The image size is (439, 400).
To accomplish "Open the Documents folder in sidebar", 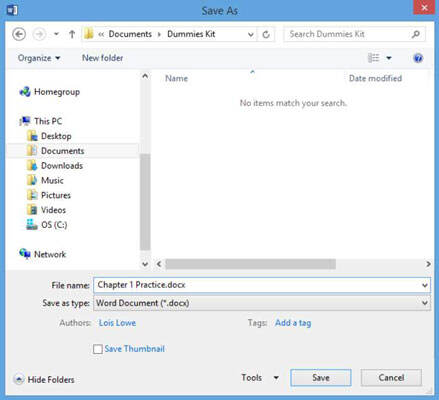I will tap(62, 151).
